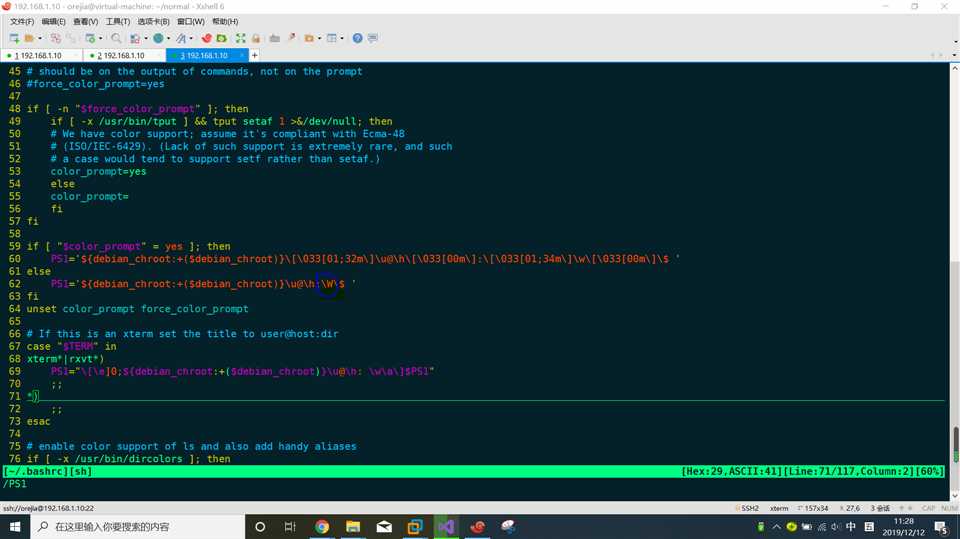Click the window layout toolbar icon
Viewport: 960px width, 539px height.
click(x=331, y=38)
